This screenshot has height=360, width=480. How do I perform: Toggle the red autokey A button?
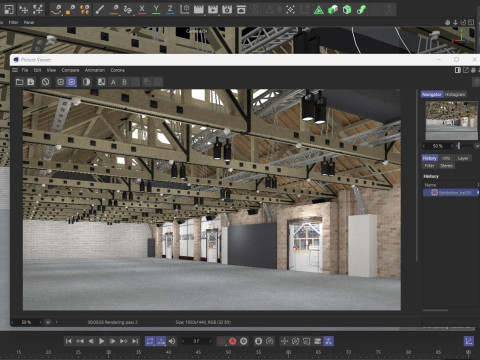(x=233, y=341)
